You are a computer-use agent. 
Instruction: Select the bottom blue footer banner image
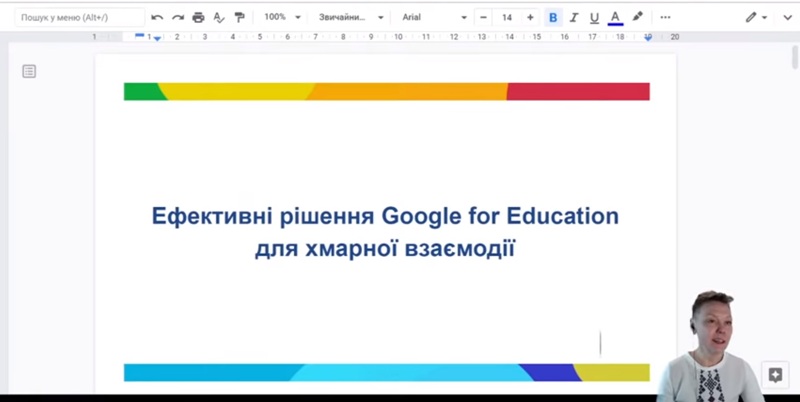coord(387,372)
